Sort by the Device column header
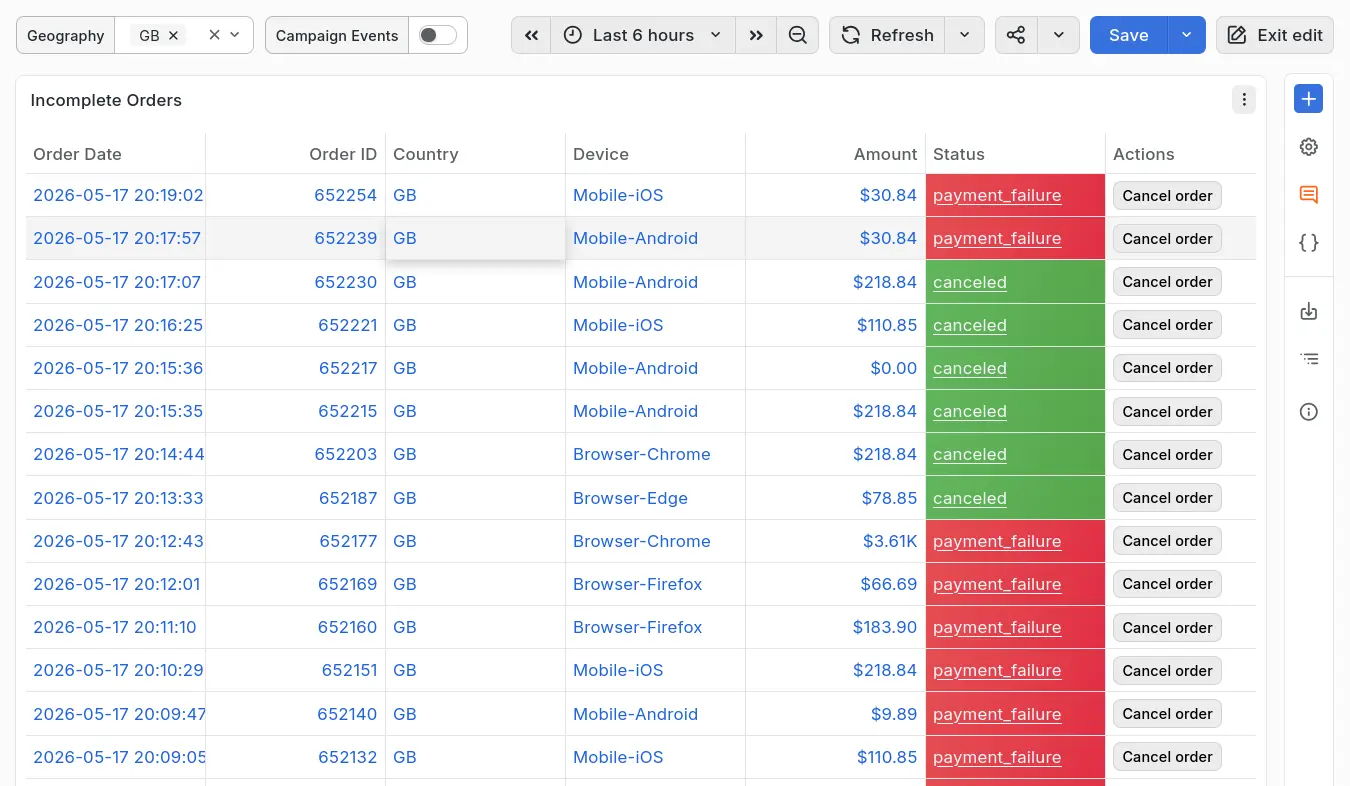 tap(601, 154)
